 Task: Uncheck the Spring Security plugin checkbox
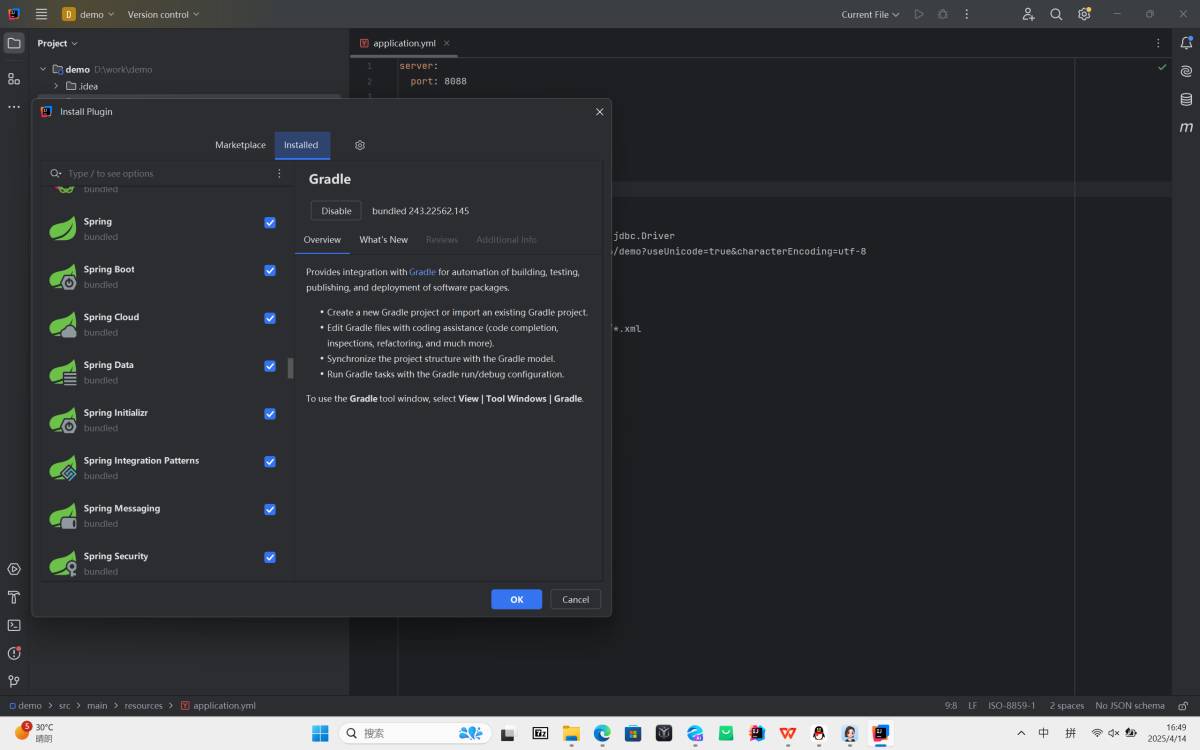point(270,557)
